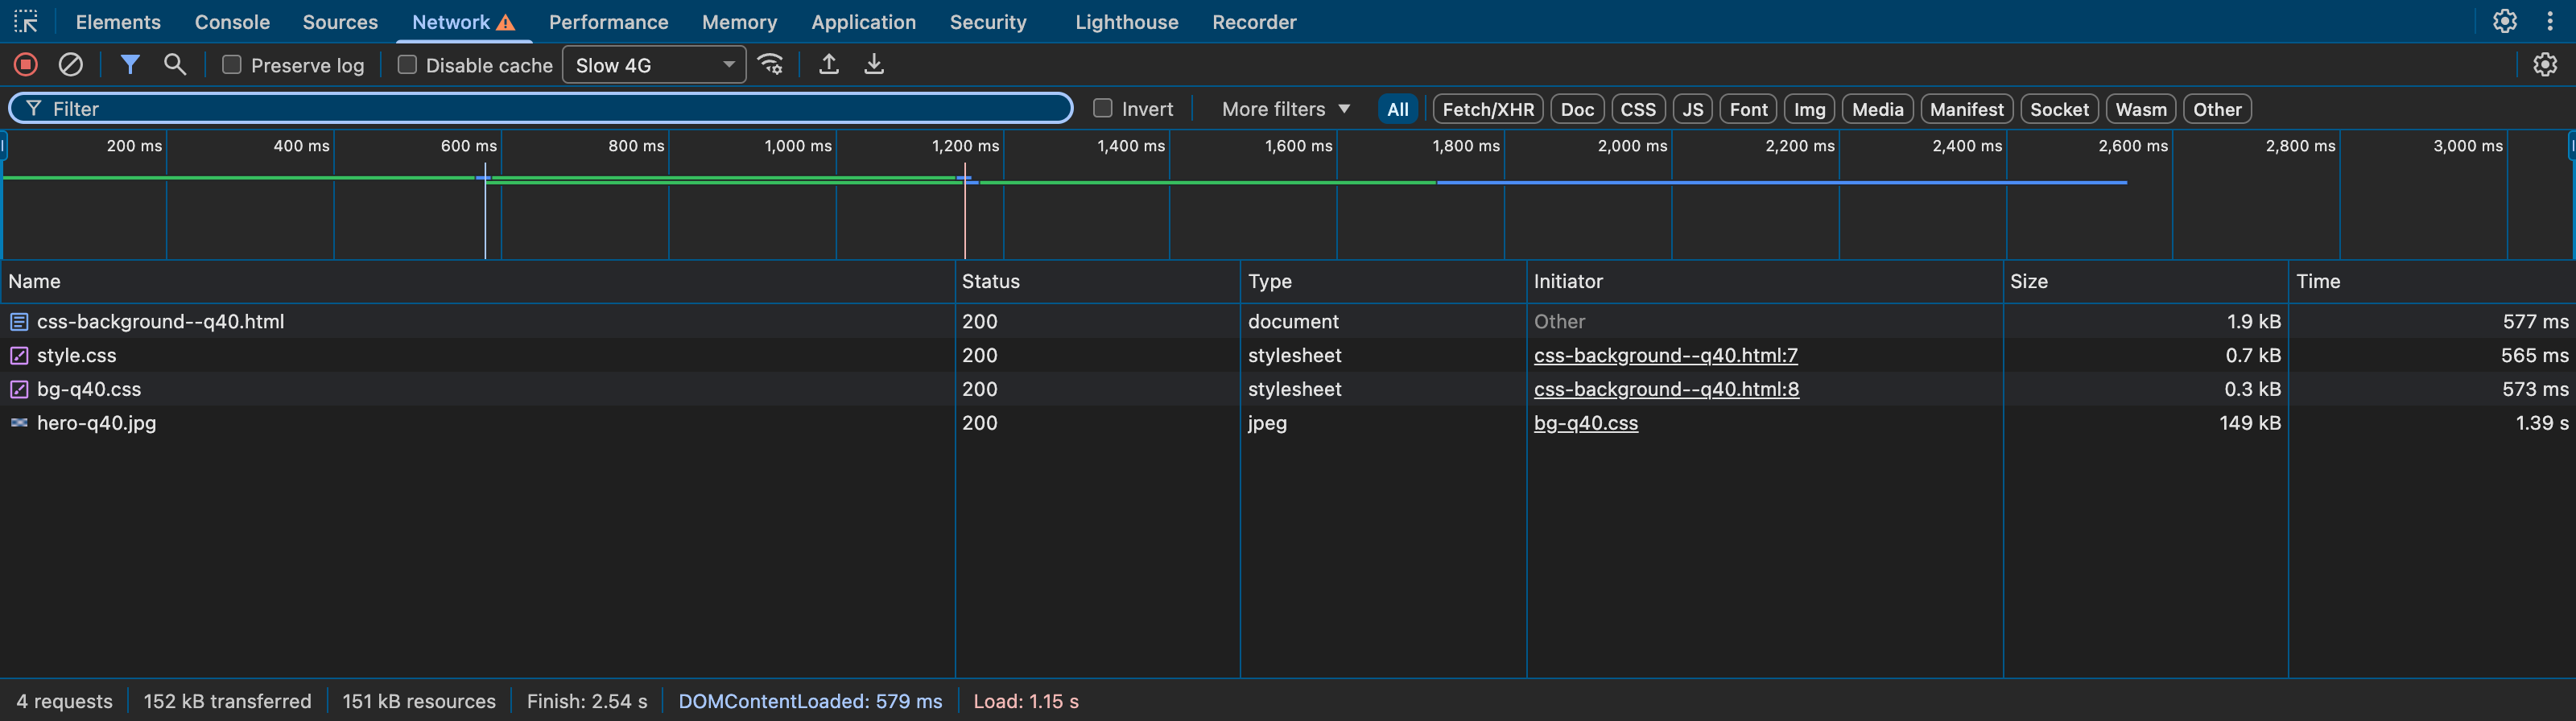
Task: Enable Disable cache checkbox
Action: tap(407, 65)
